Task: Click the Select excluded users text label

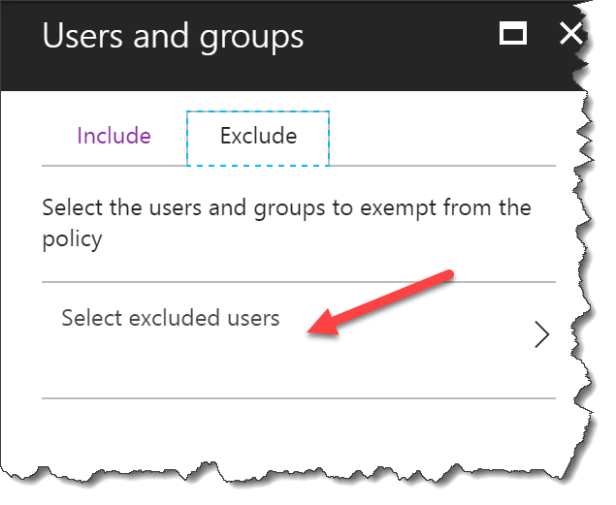Action: pyautogui.click(x=170, y=318)
